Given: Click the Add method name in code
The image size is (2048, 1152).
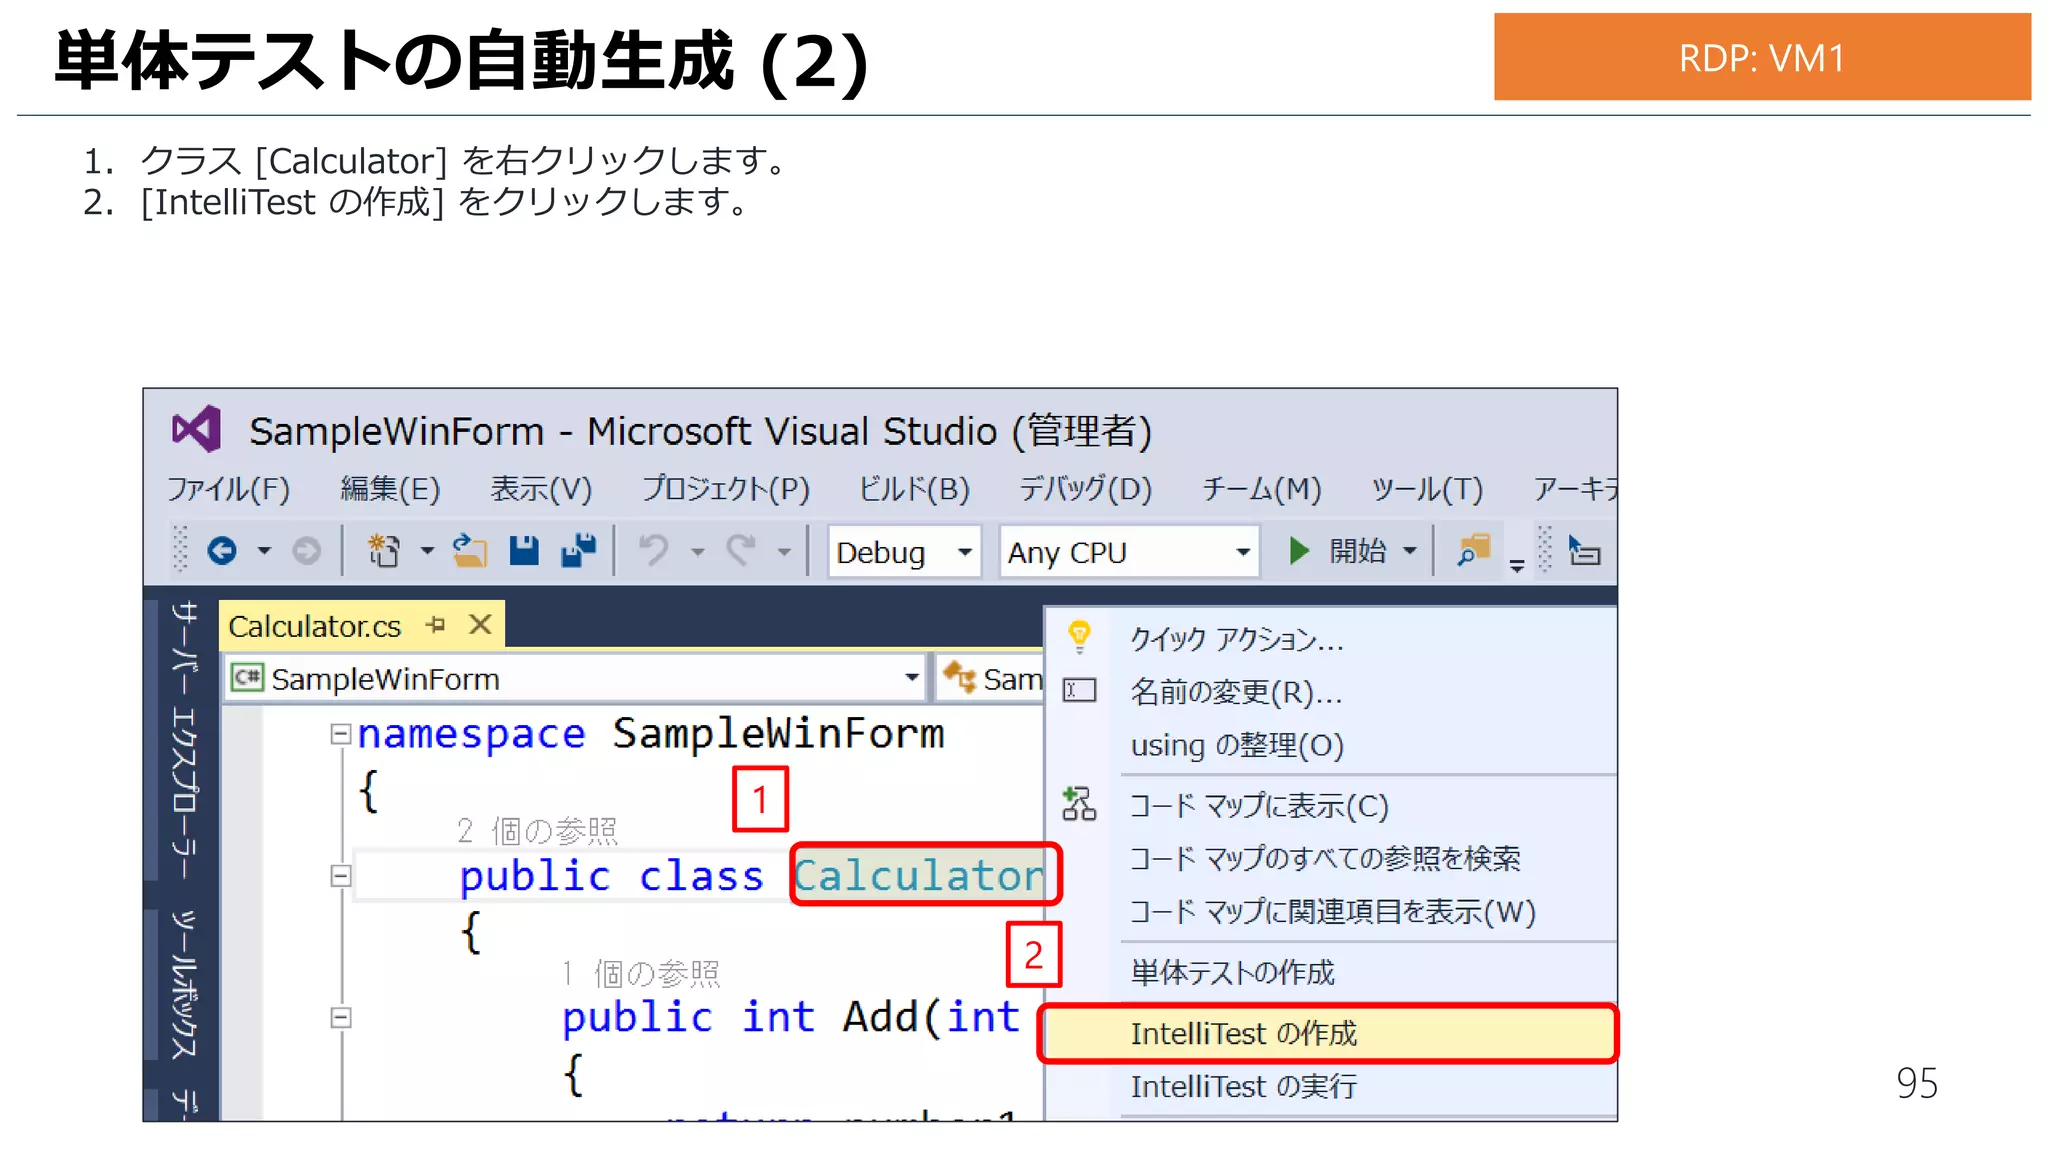Looking at the screenshot, I should [881, 1017].
